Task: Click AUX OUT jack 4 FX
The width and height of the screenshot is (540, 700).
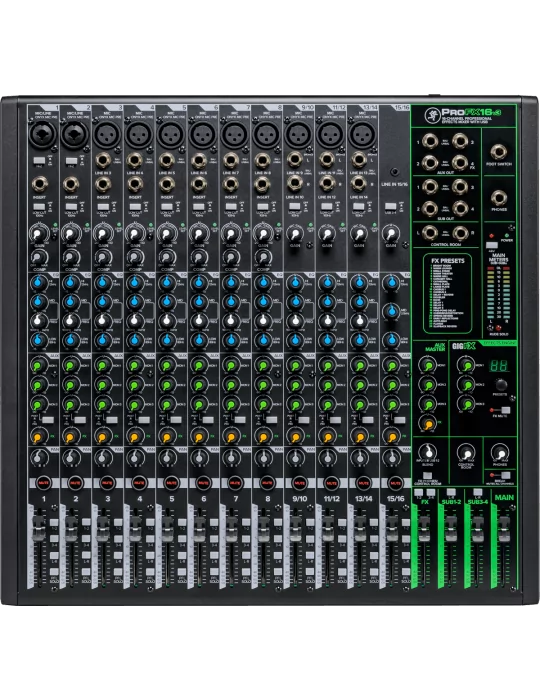Action: [x=460, y=162]
